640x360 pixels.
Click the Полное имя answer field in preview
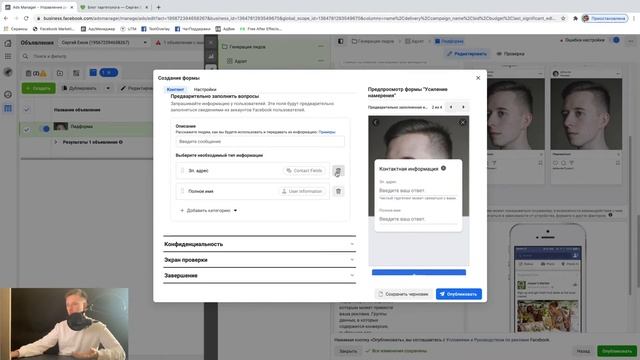tap(418, 219)
